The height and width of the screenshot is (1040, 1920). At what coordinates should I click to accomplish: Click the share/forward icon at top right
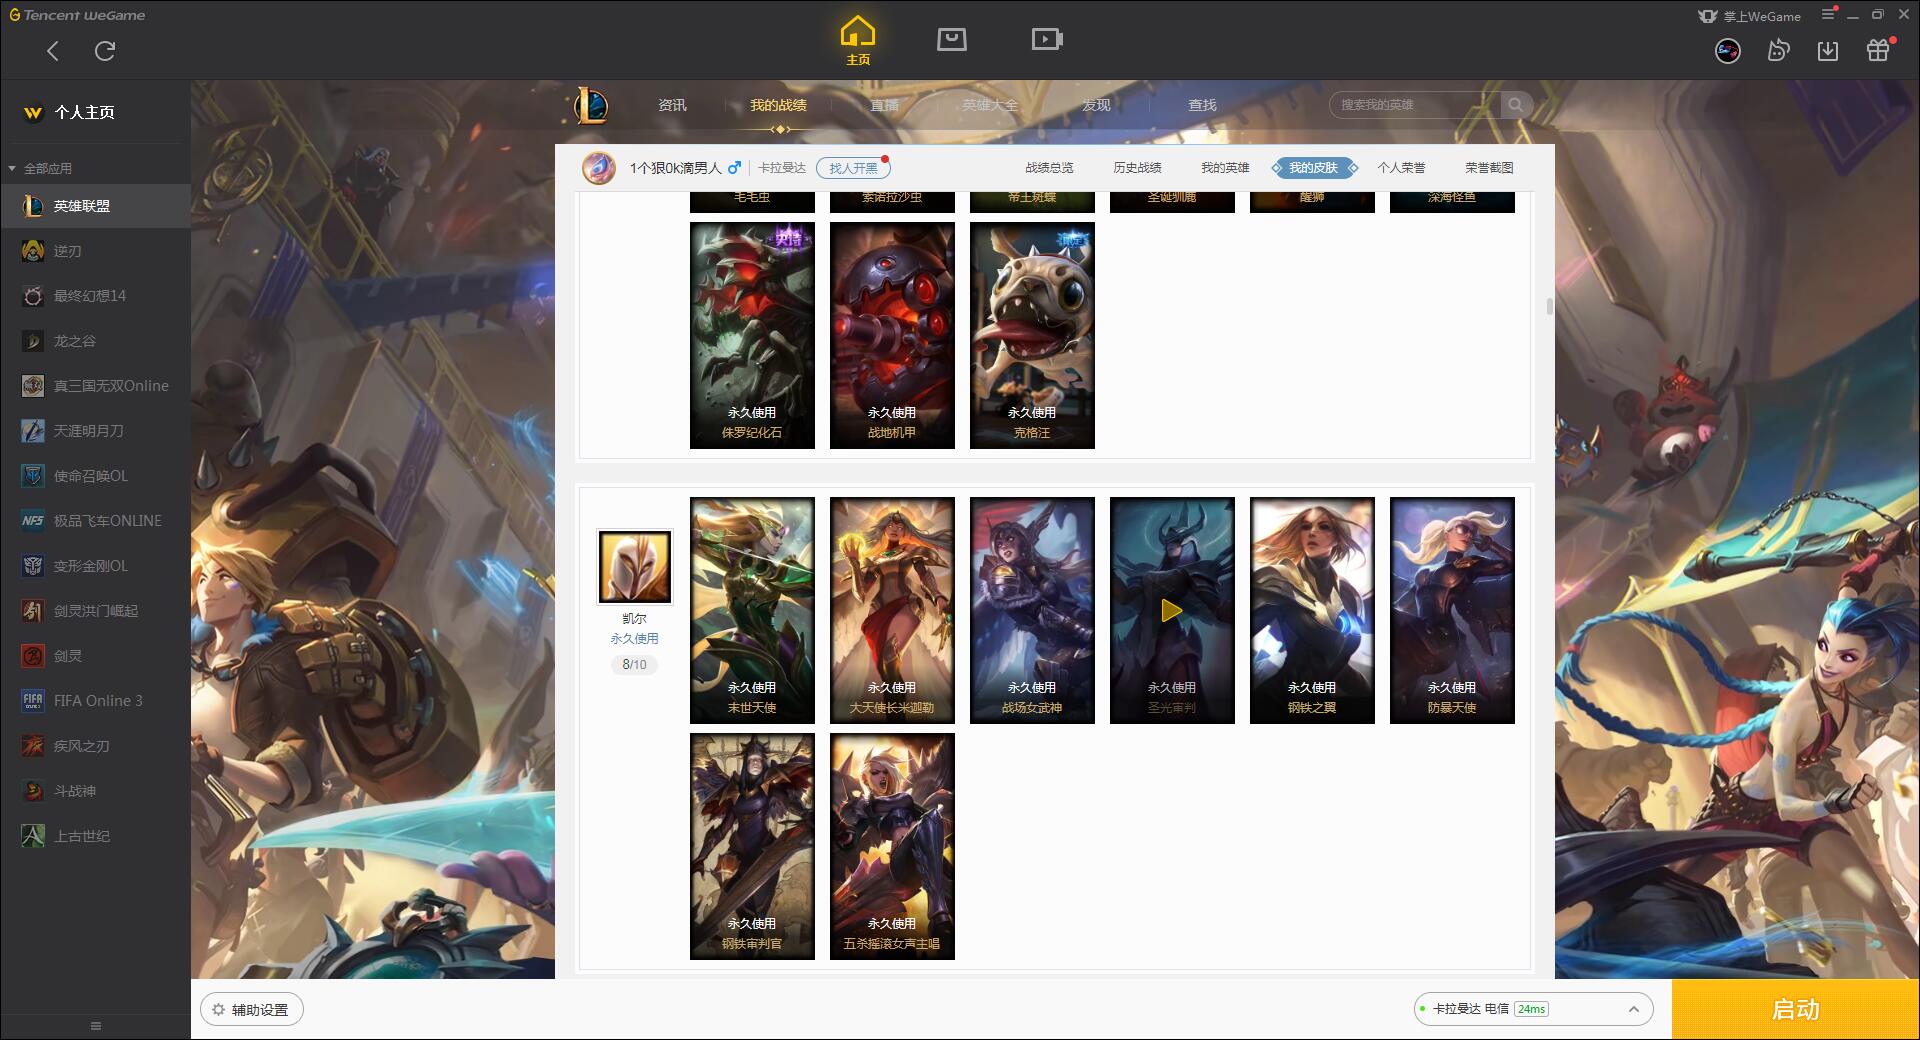[1778, 51]
